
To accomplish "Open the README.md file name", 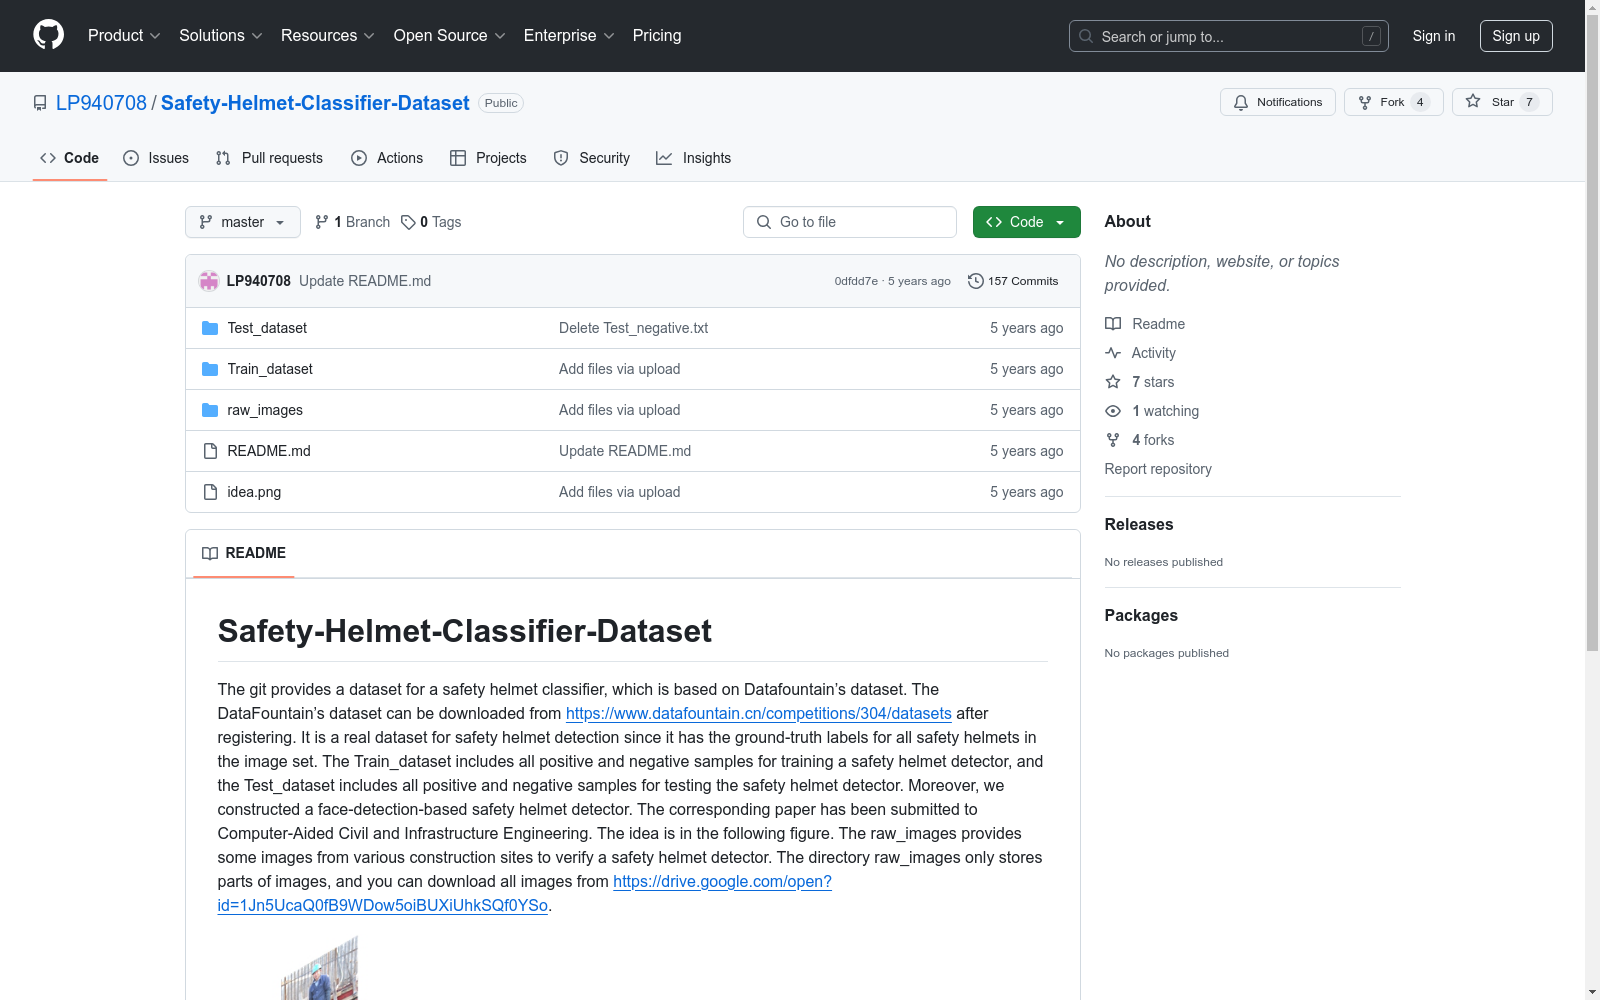I will (x=269, y=451).
